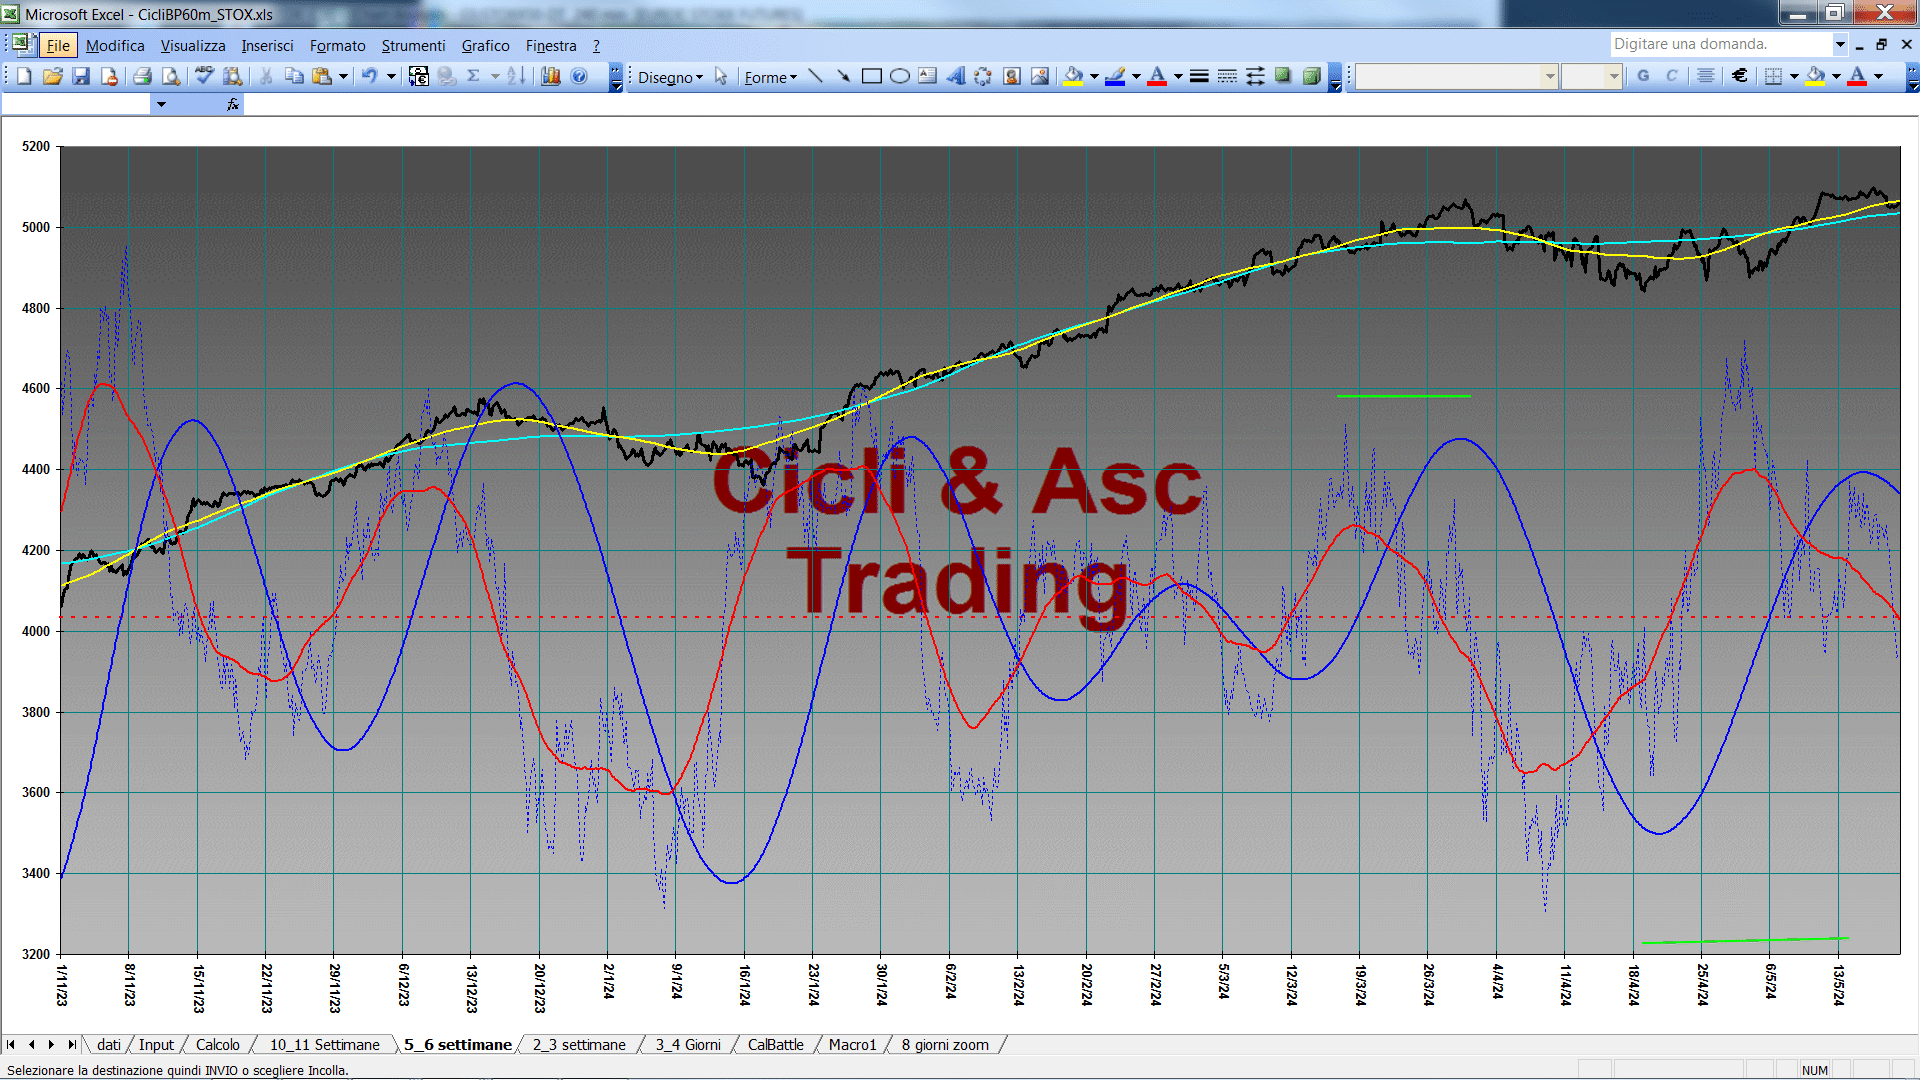Select the Arrow drawing tool

point(843,76)
